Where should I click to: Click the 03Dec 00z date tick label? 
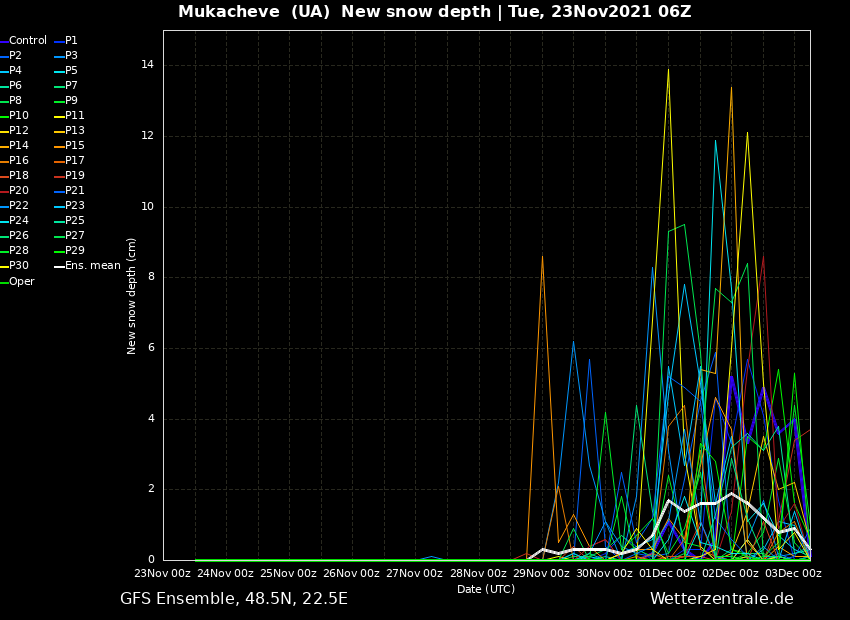pos(794,574)
